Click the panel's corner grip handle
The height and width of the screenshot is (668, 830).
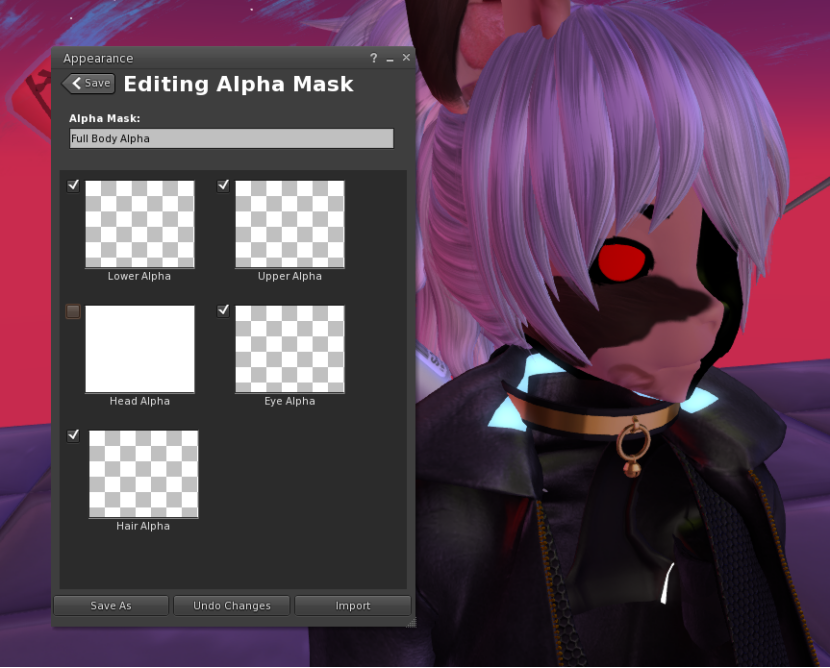(411, 622)
